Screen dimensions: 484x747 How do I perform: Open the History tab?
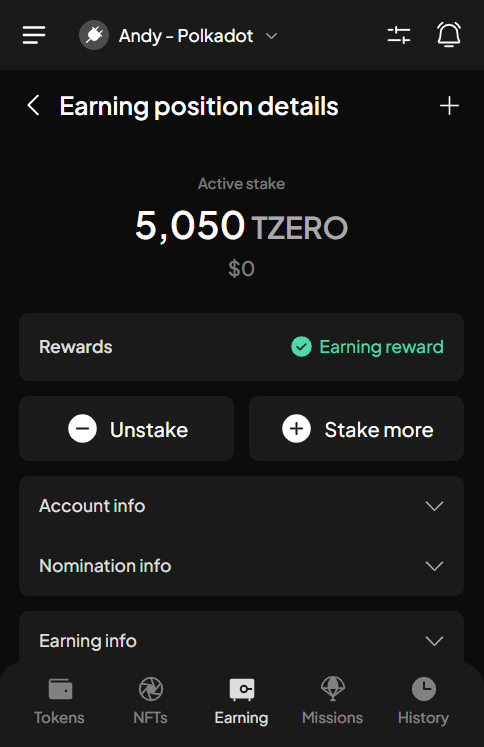click(424, 702)
